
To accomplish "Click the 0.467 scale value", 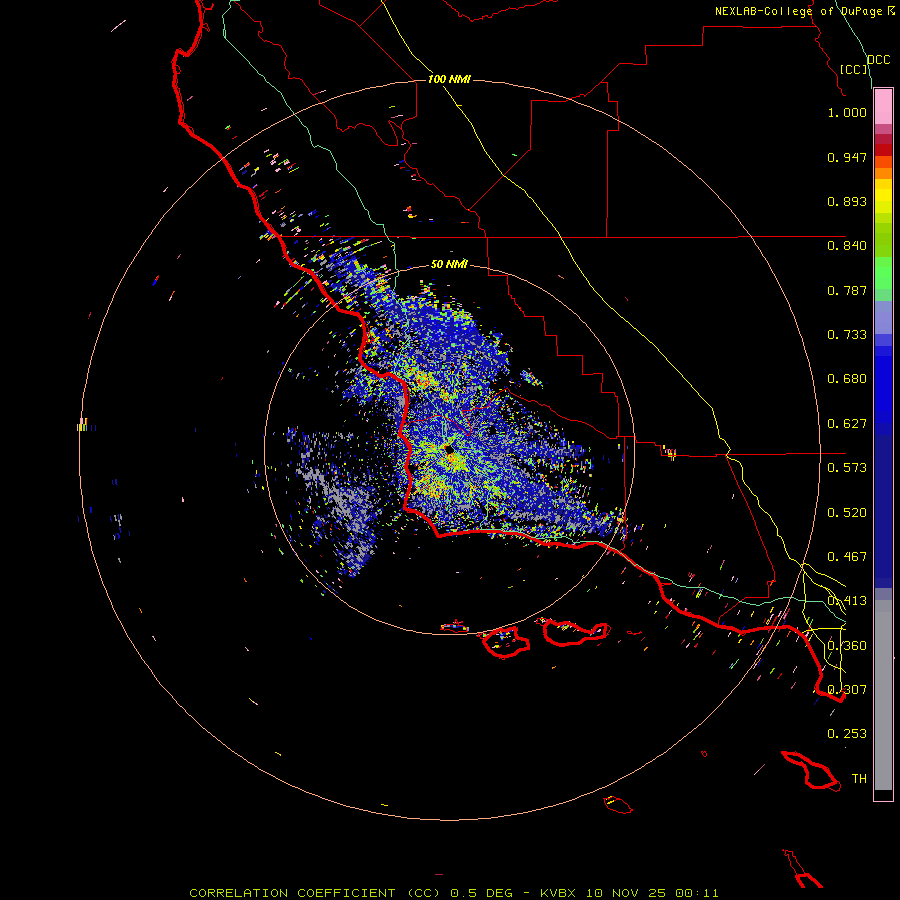I will tap(847, 557).
